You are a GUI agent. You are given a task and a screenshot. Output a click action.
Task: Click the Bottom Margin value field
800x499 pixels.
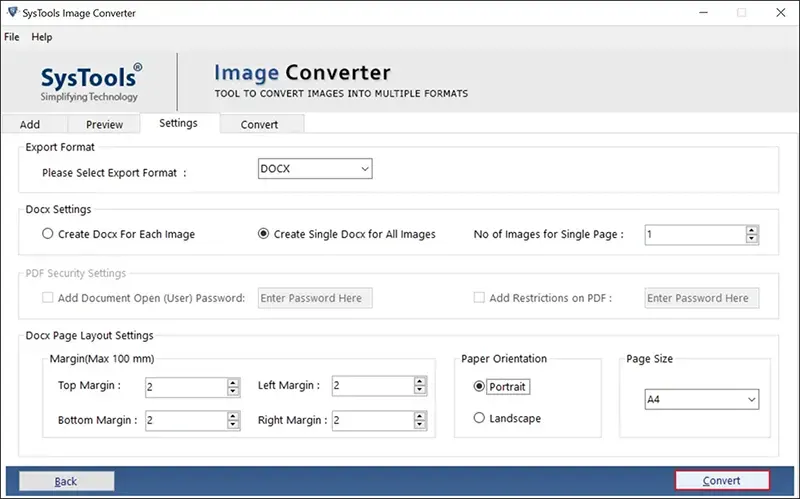coord(186,421)
